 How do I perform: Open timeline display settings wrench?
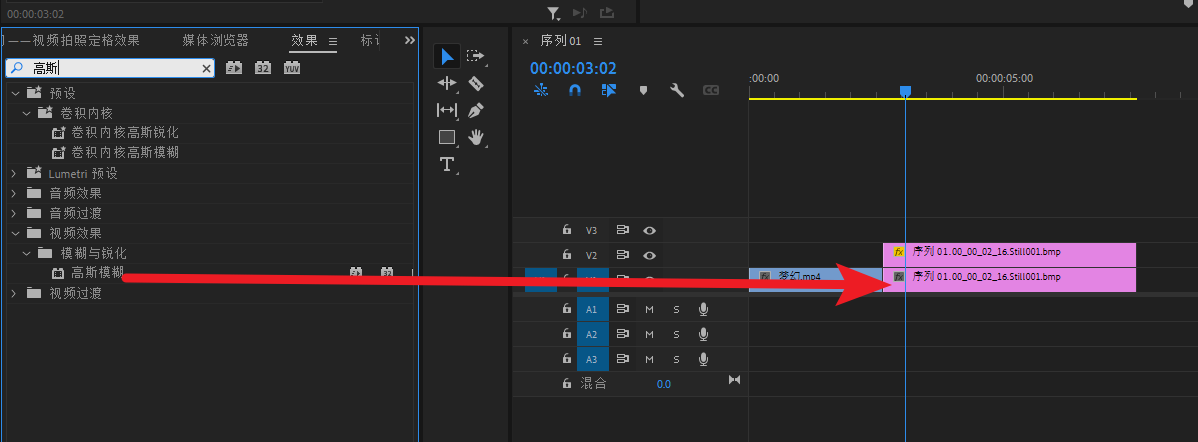[677, 90]
